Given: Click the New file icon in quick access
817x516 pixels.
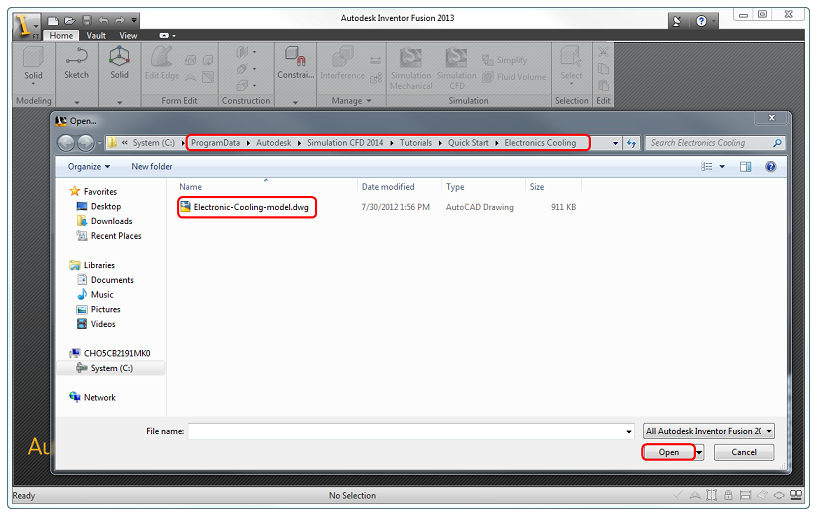Looking at the screenshot, I should 53,21.
